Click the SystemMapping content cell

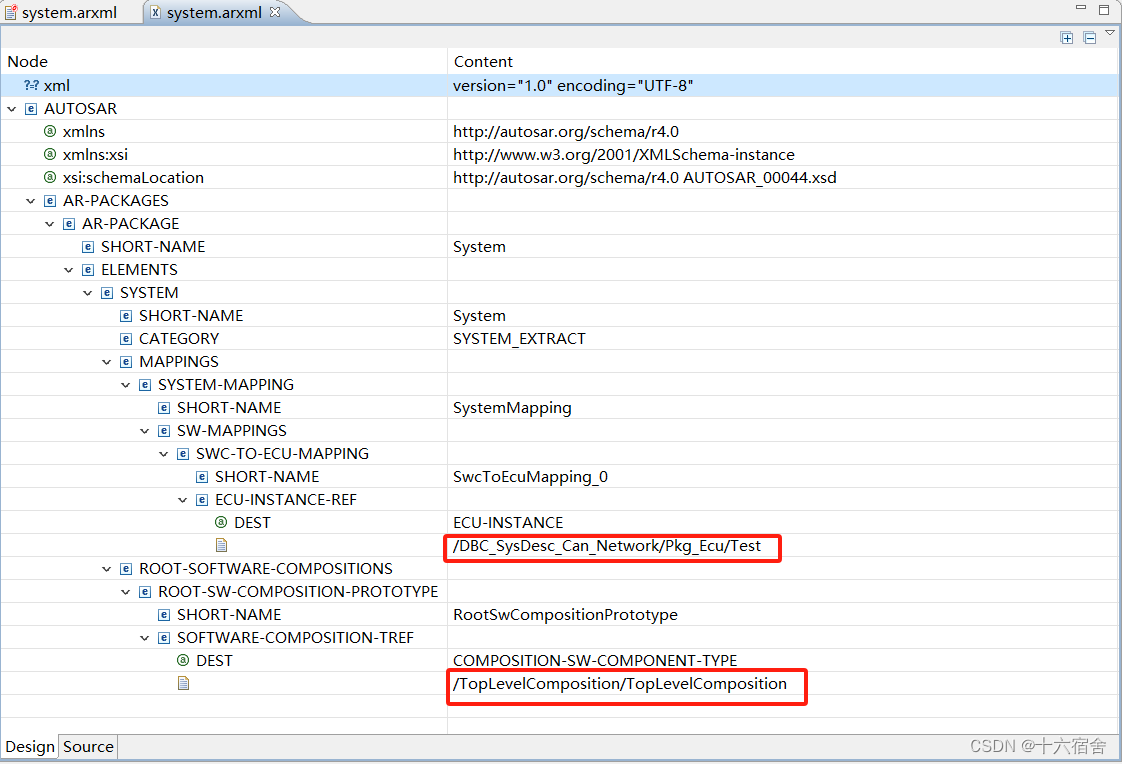512,408
